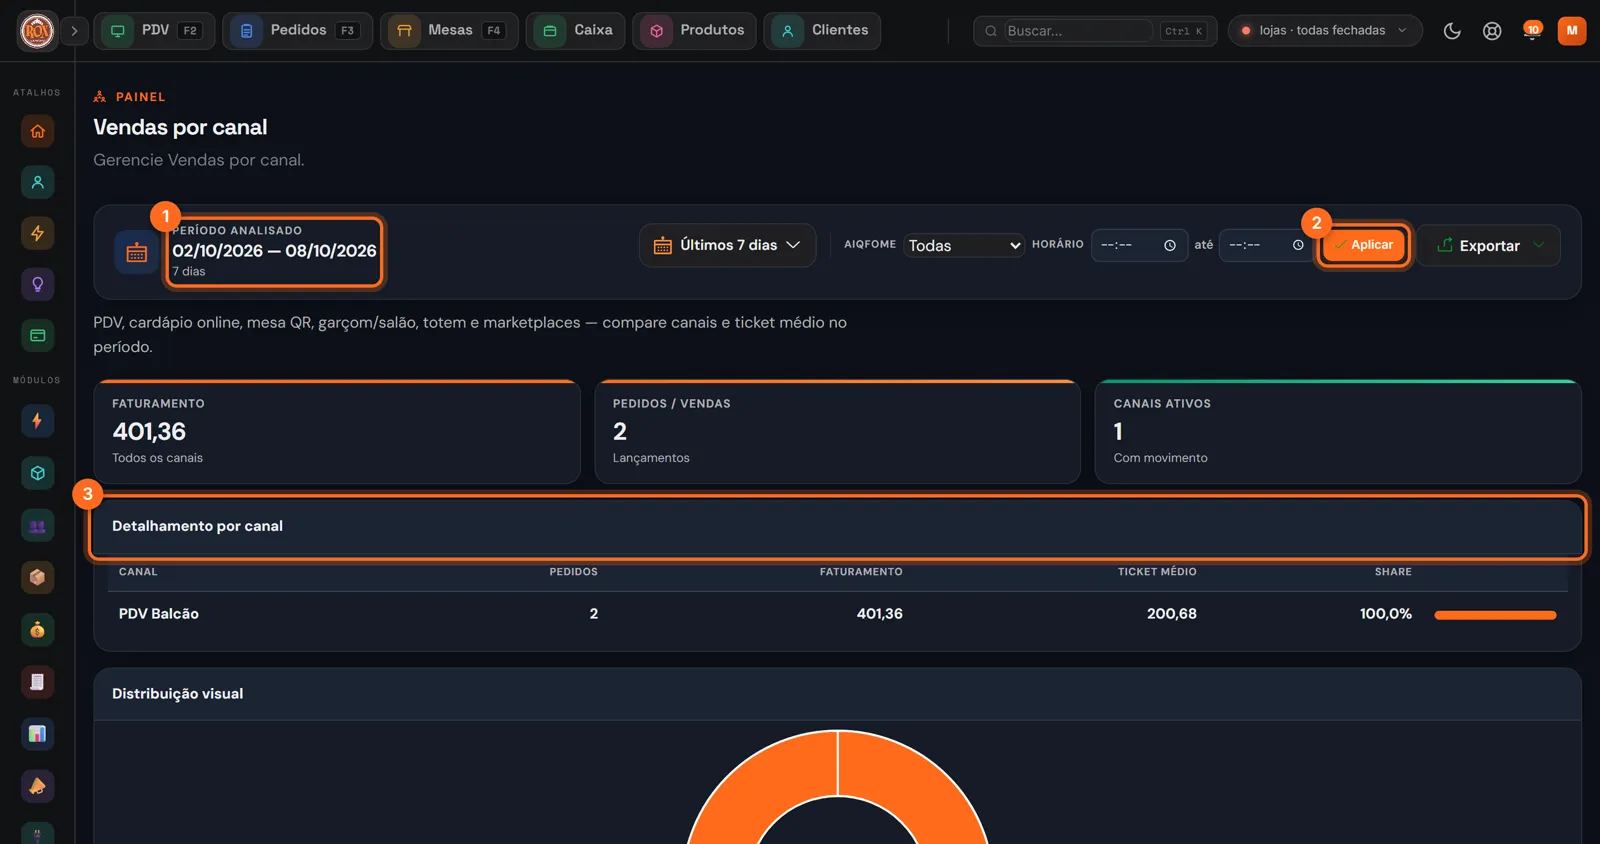The width and height of the screenshot is (1600, 844).
Task: Click the Faturamento 401,36 card
Action: coord(337,432)
